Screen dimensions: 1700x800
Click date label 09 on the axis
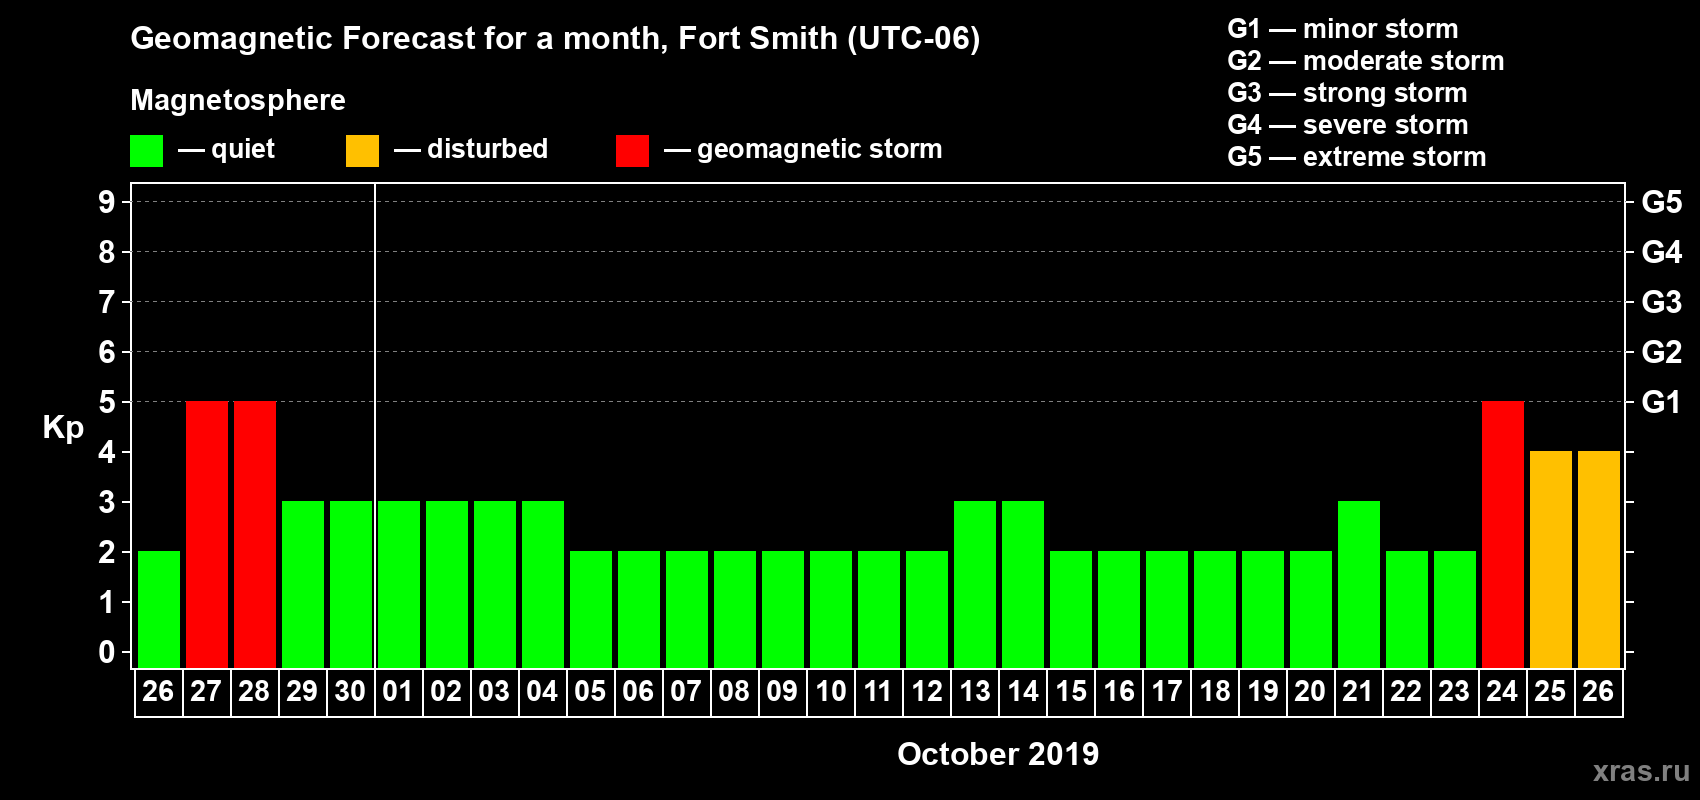coord(782,692)
